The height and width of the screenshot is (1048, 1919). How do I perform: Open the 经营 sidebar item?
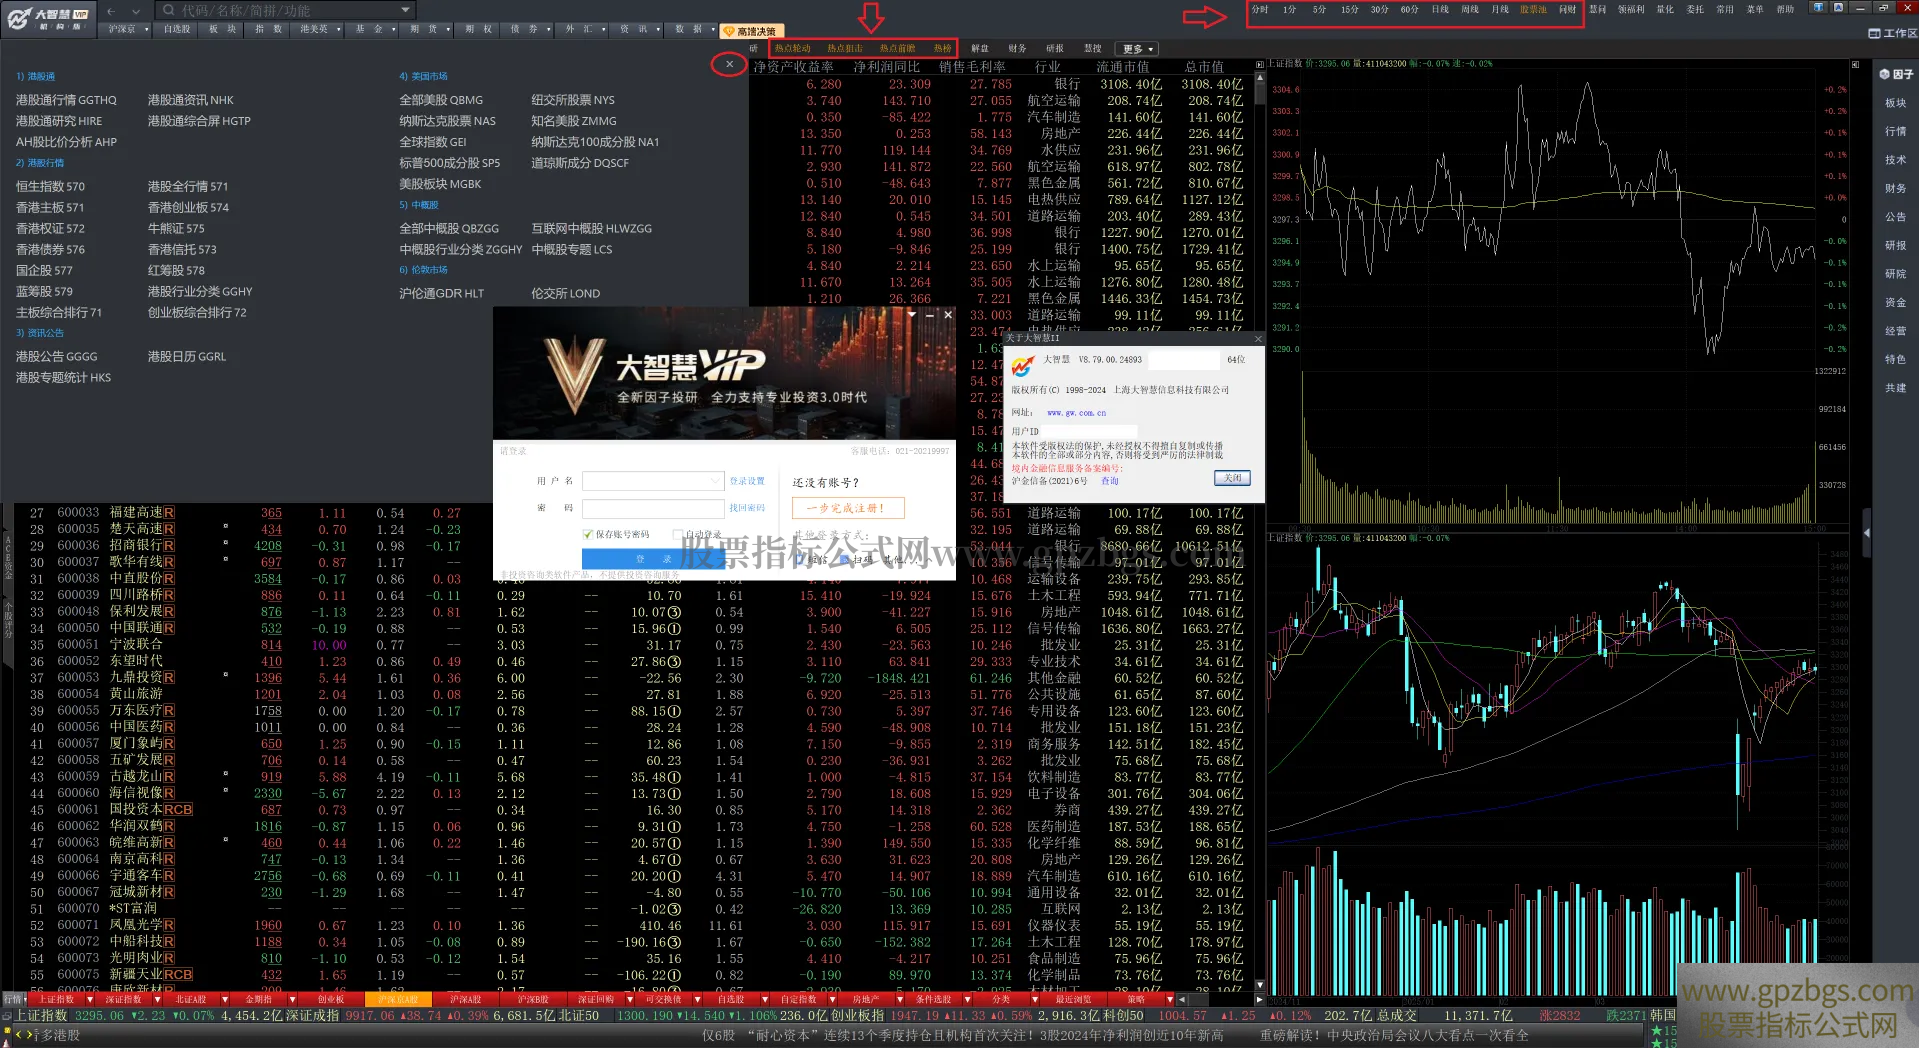[x=1896, y=331]
